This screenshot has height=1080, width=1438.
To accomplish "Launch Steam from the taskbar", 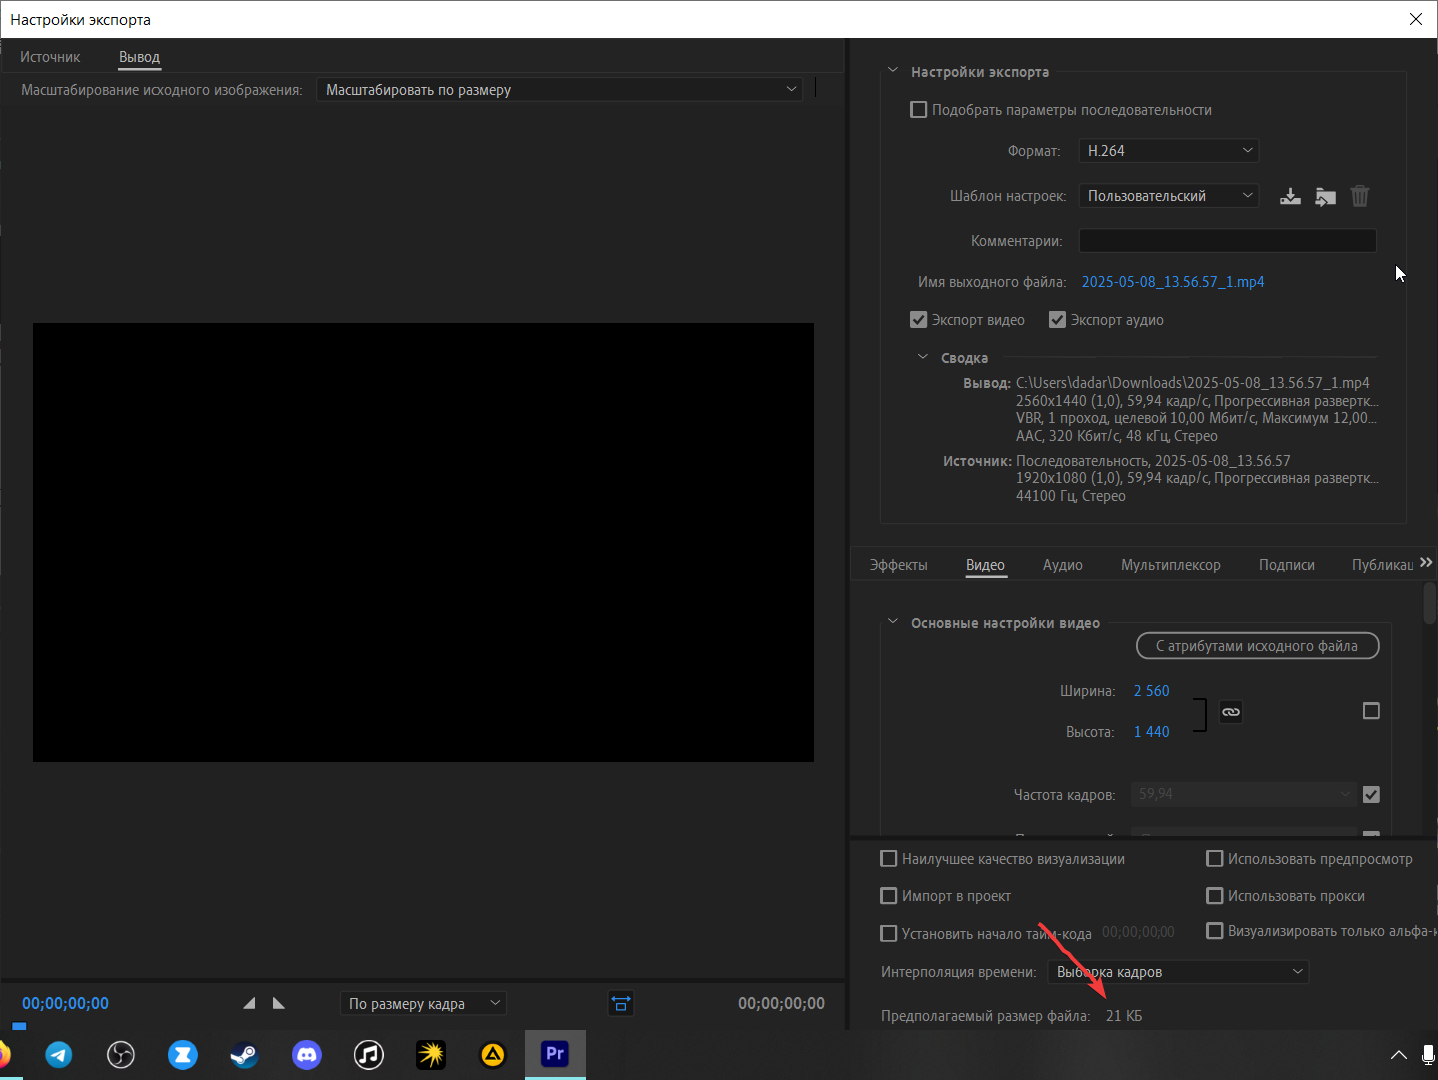I will tap(245, 1054).
